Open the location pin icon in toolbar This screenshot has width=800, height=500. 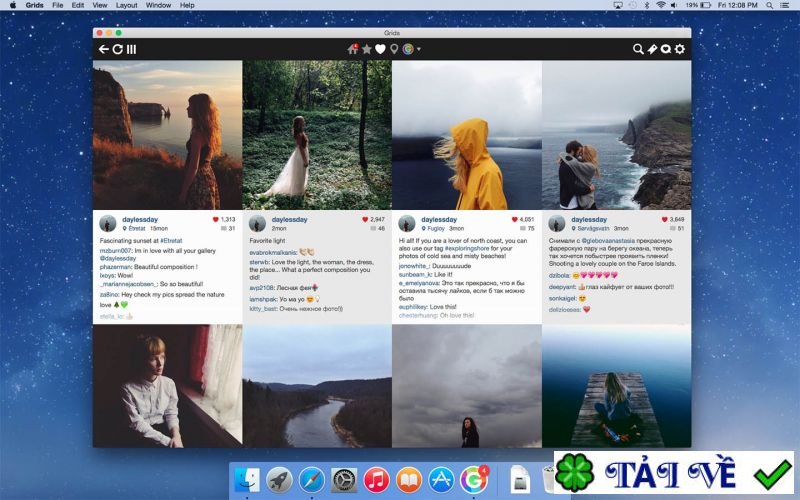[x=394, y=49]
